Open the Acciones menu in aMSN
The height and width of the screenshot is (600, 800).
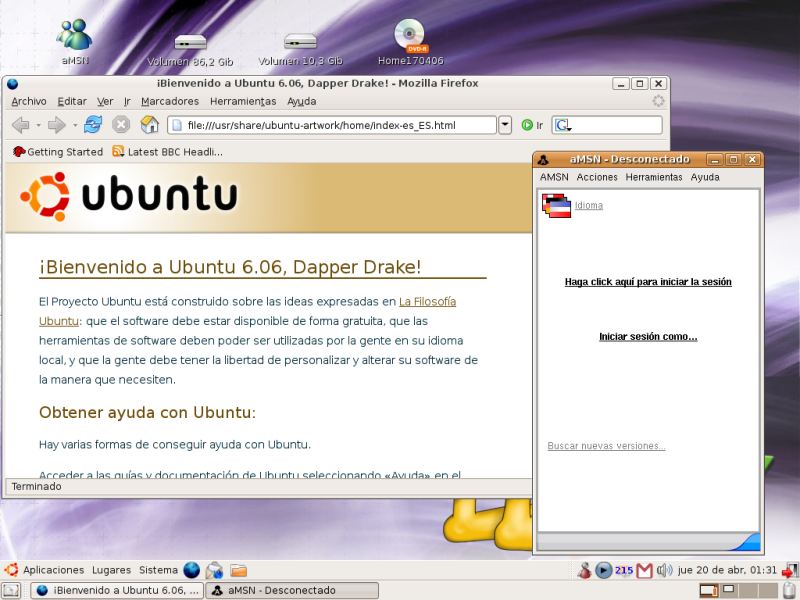pos(597,177)
